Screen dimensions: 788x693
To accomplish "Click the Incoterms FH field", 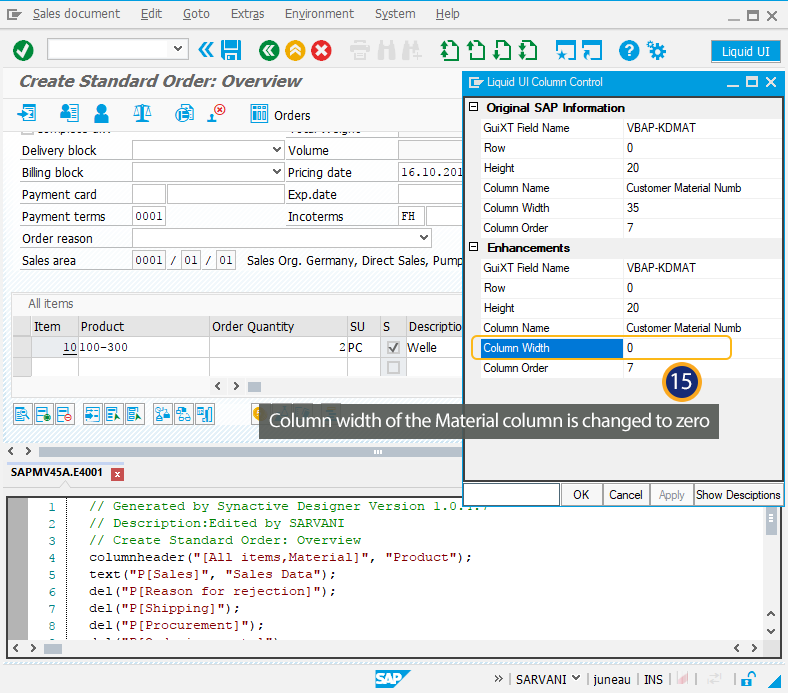I will [x=411, y=216].
